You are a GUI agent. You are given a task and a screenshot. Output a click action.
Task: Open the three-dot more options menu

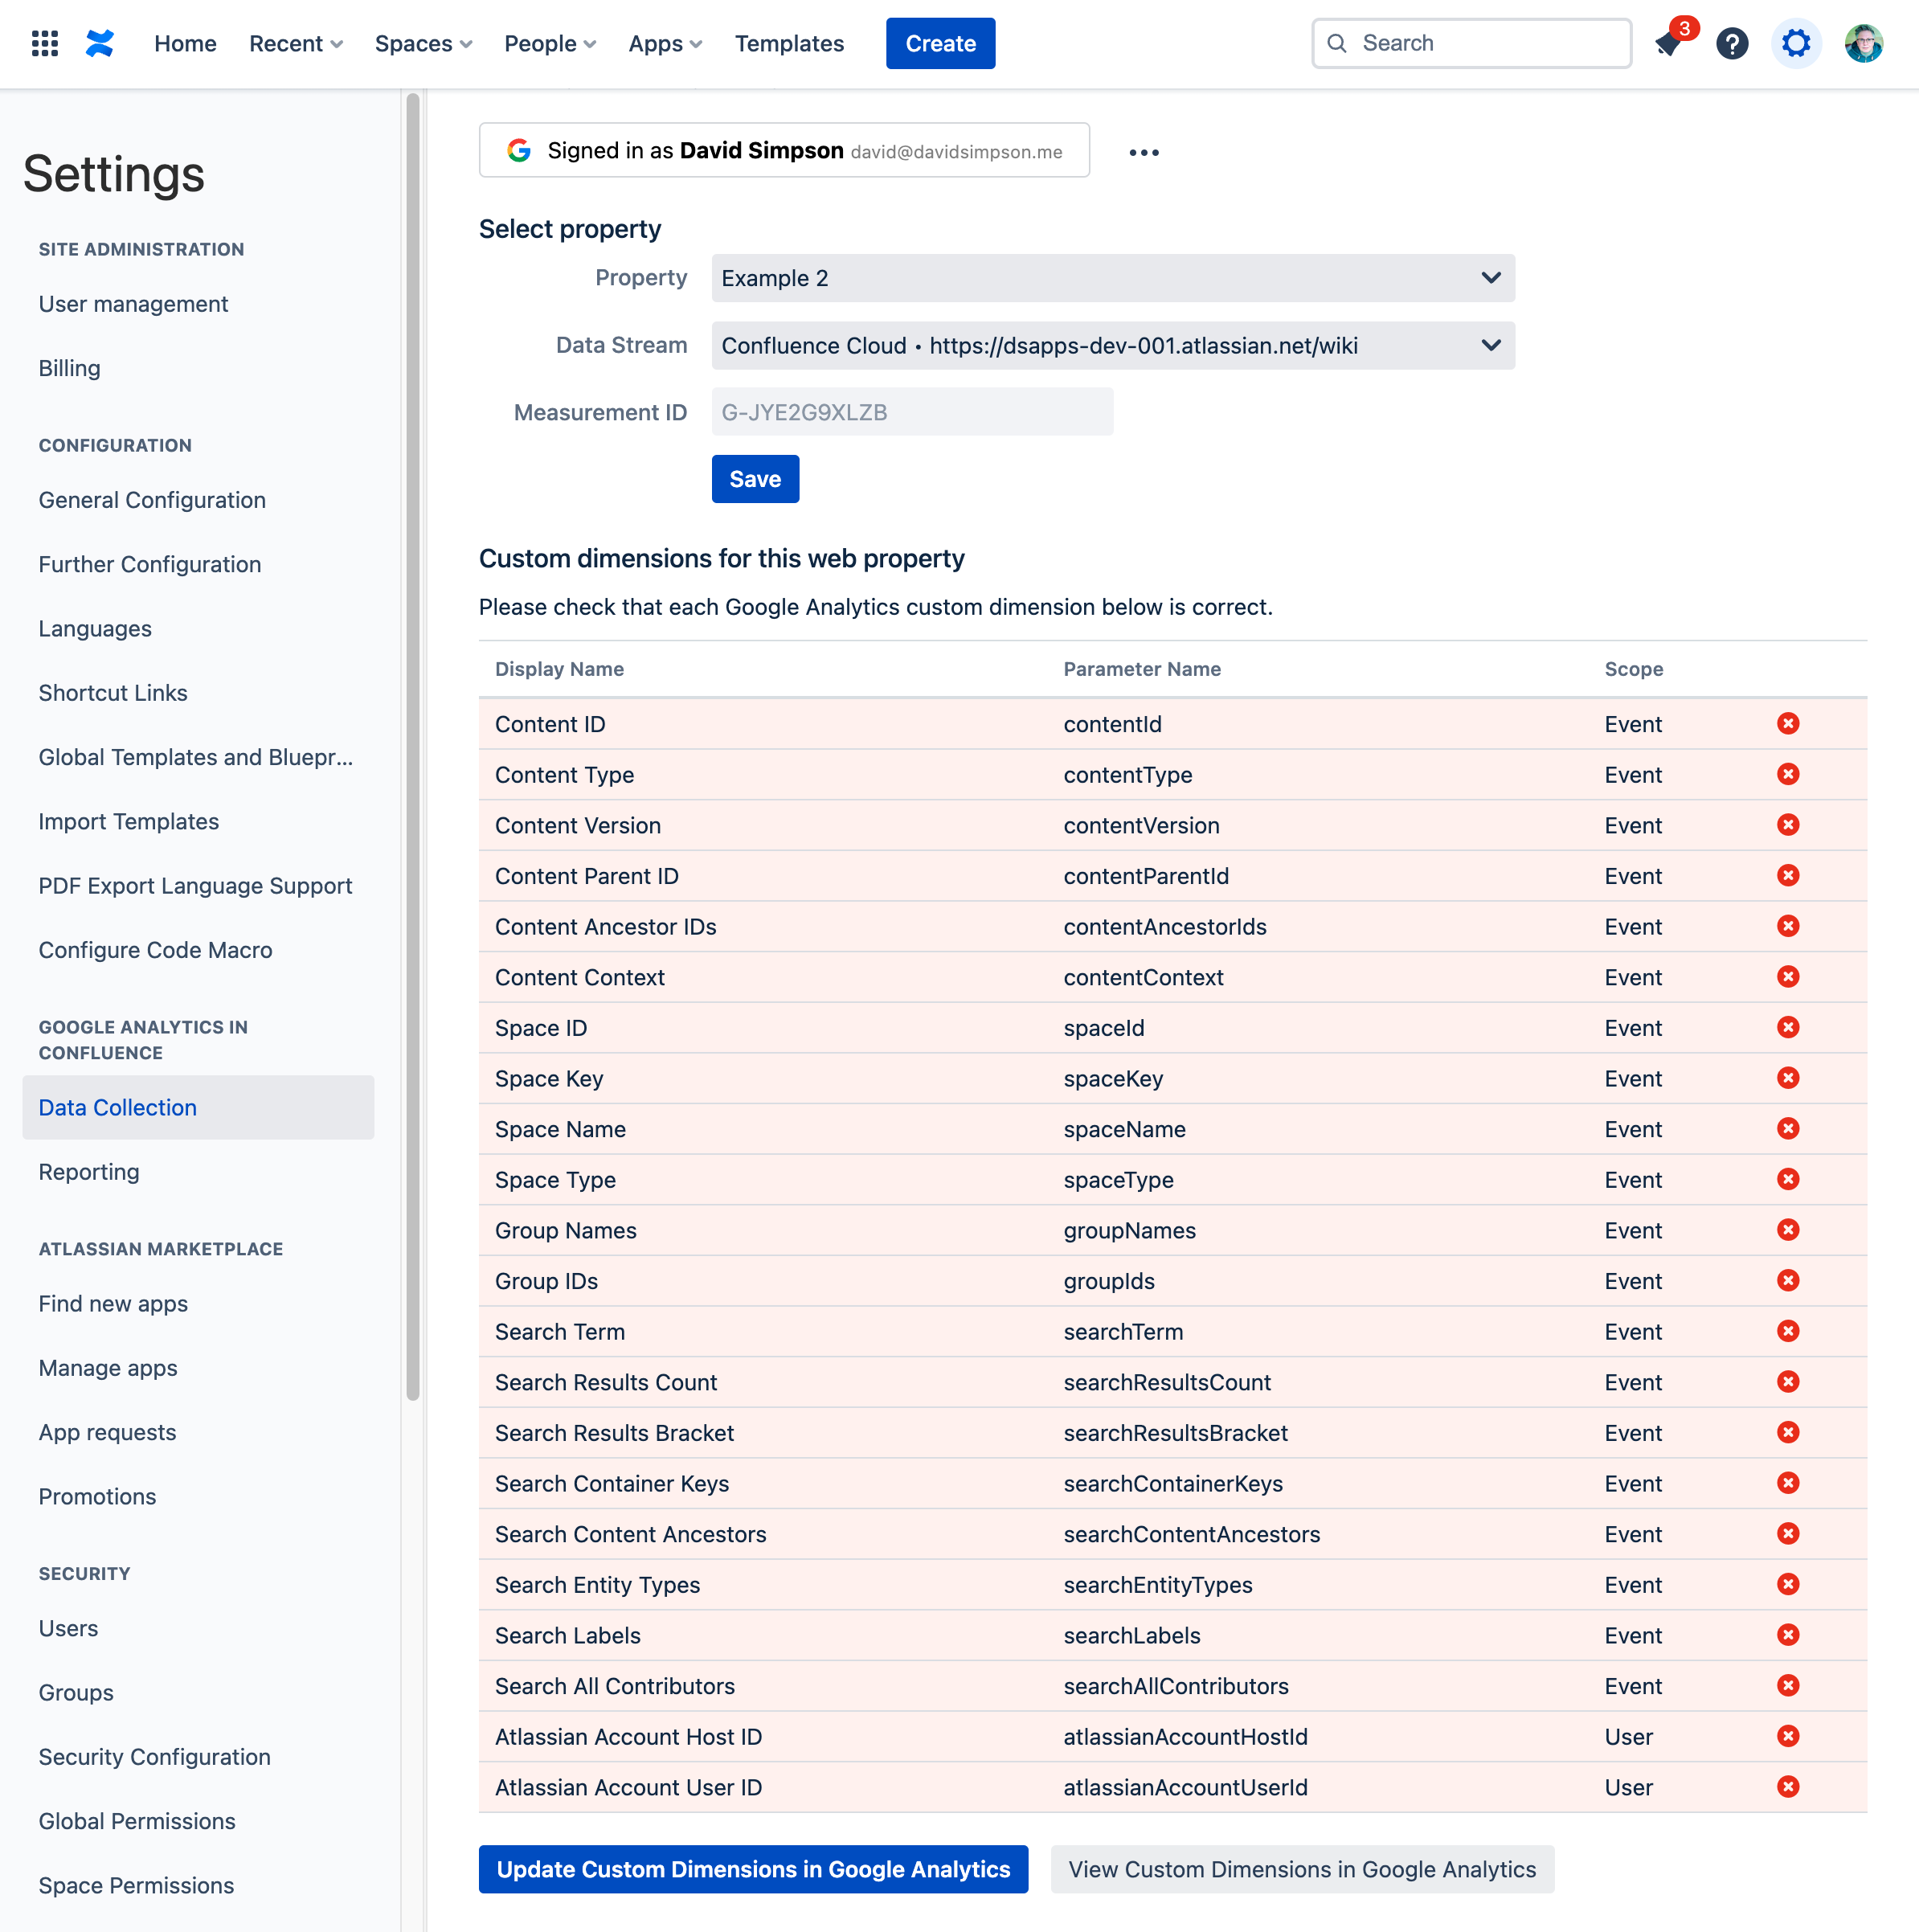pyautogui.click(x=1144, y=152)
